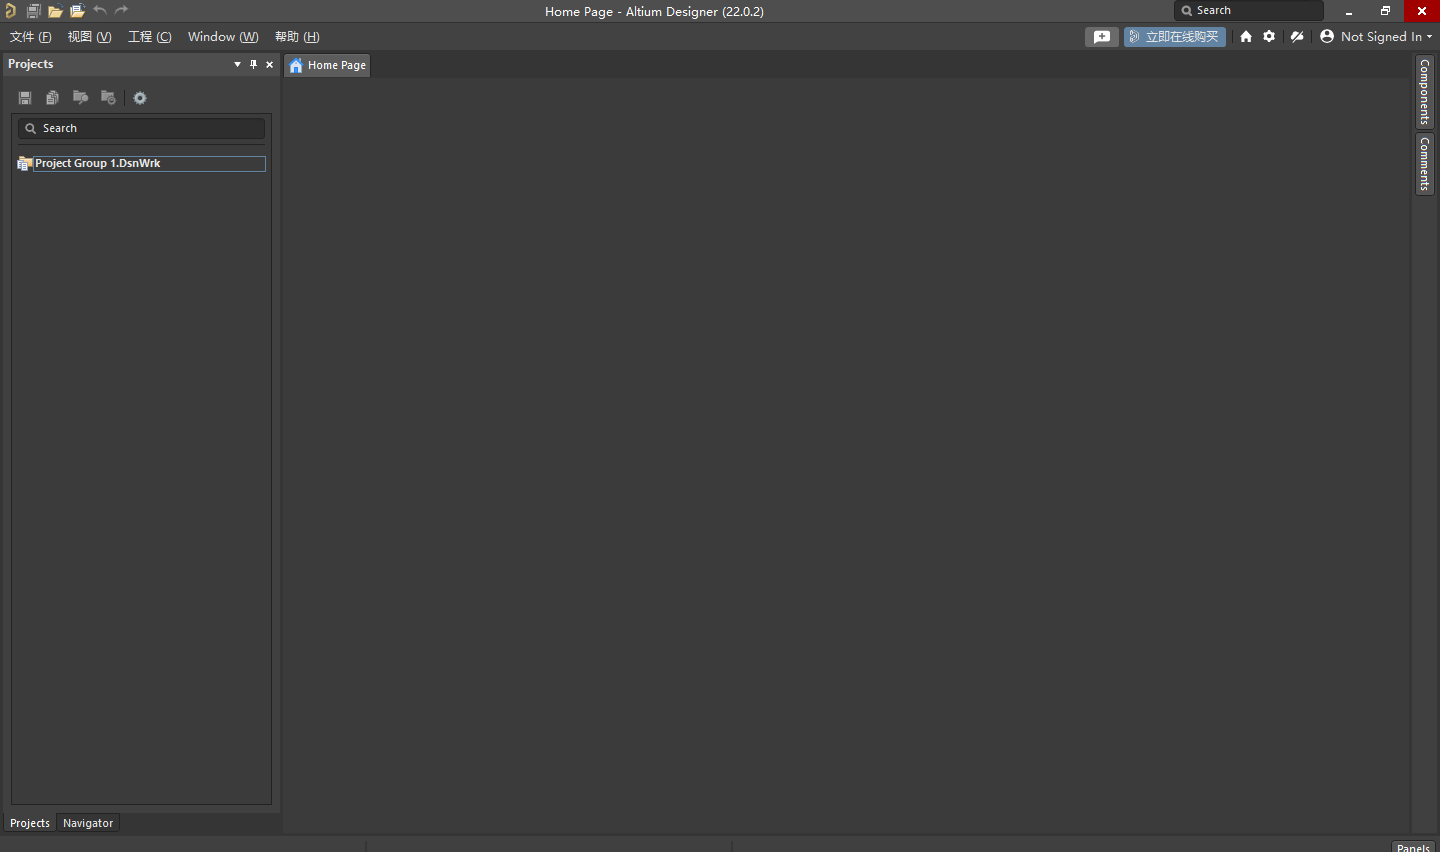Click the search-in-folder icon in the Projects panel

[x=80, y=97]
